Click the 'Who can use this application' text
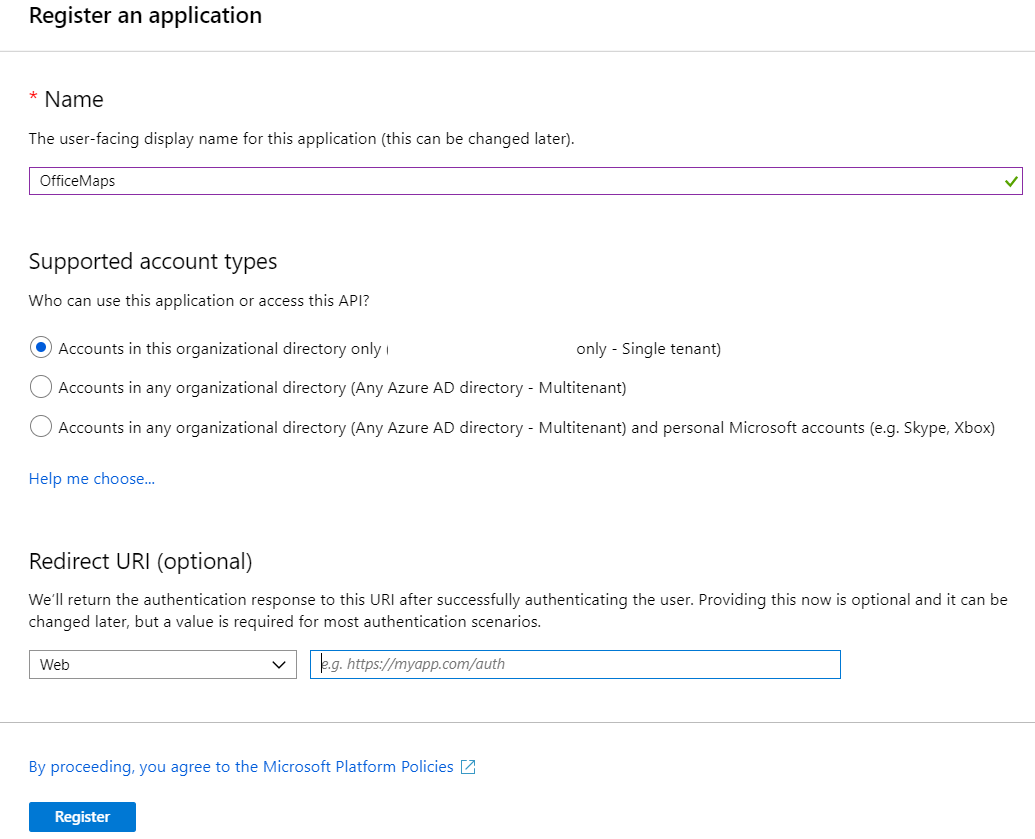 [206, 301]
